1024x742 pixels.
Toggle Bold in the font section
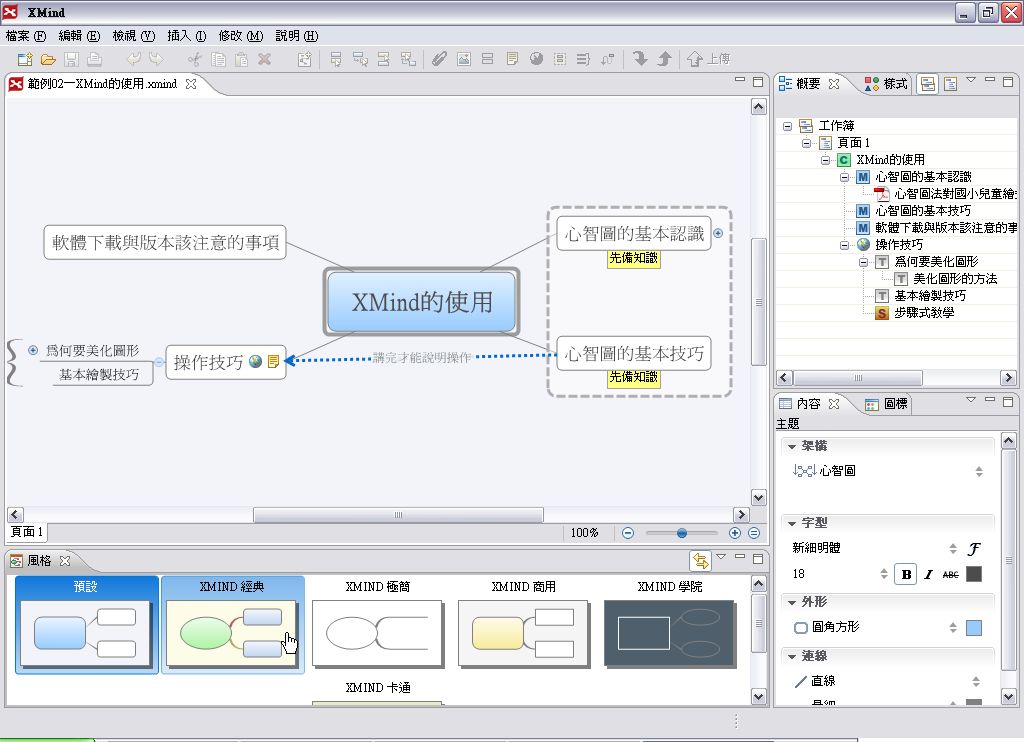pyautogui.click(x=906, y=574)
